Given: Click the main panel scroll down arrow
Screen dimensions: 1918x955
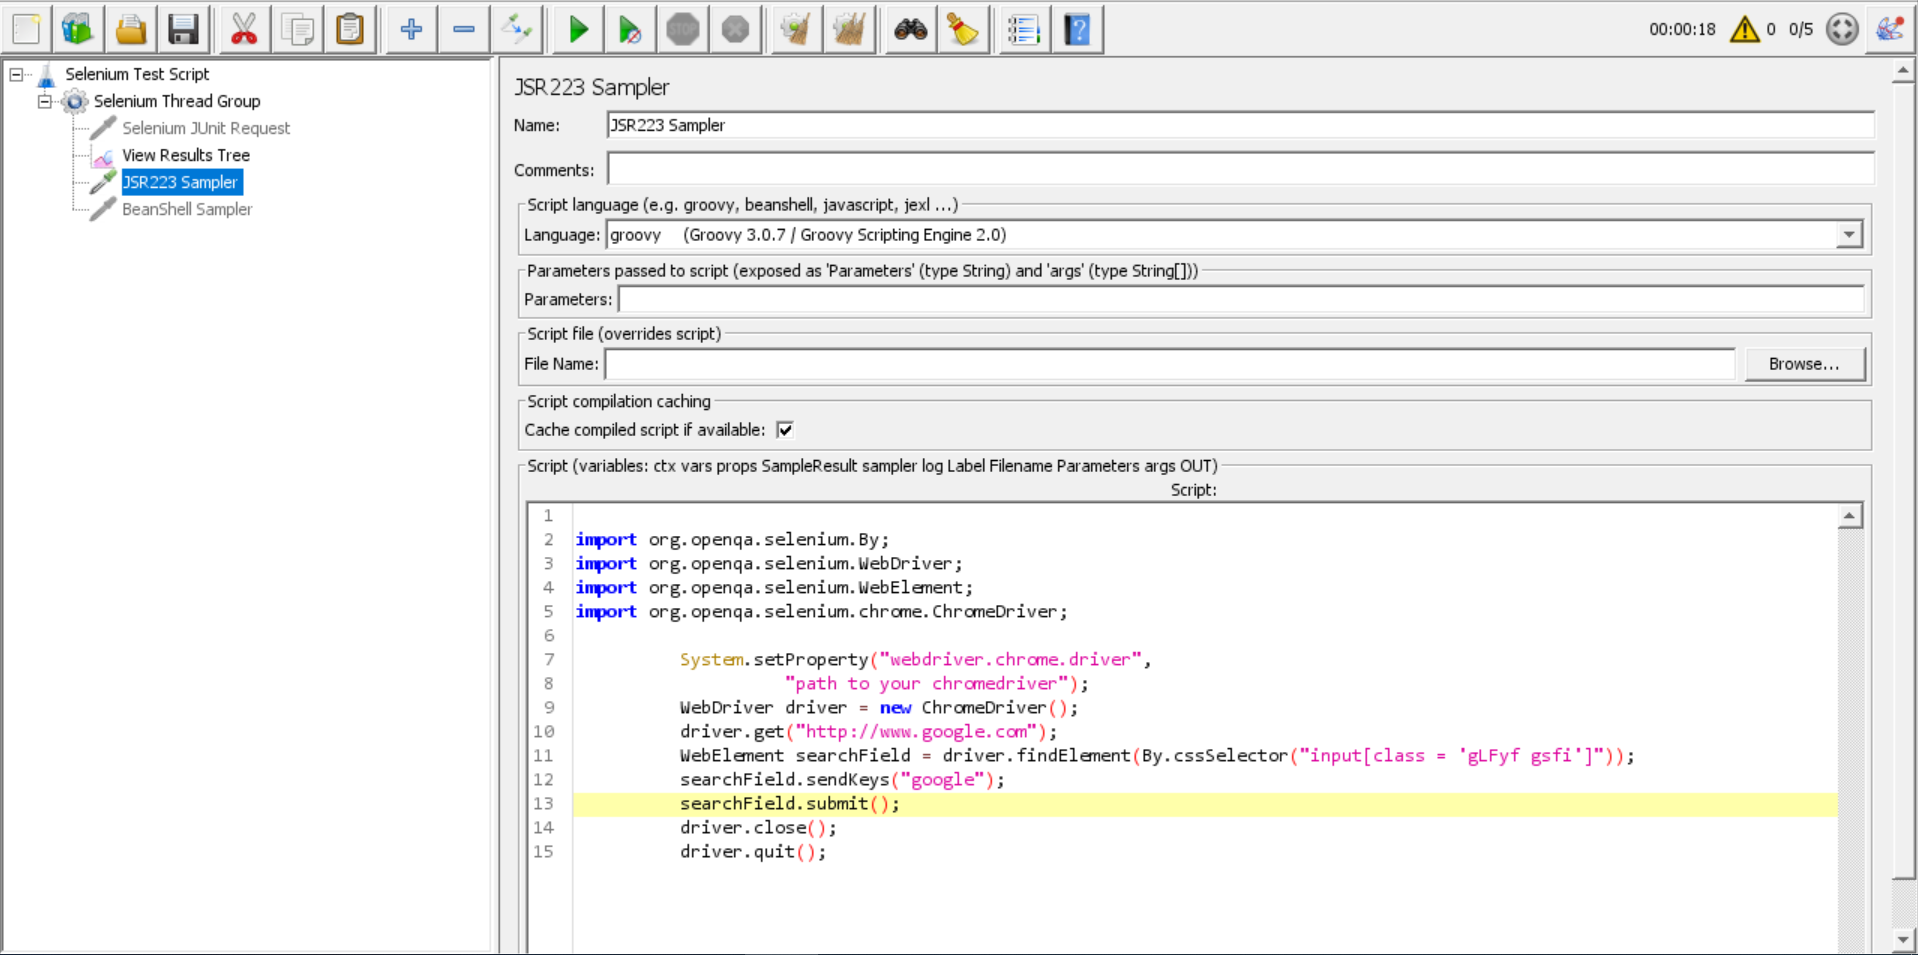Looking at the screenshot, I should (1903, 939).
